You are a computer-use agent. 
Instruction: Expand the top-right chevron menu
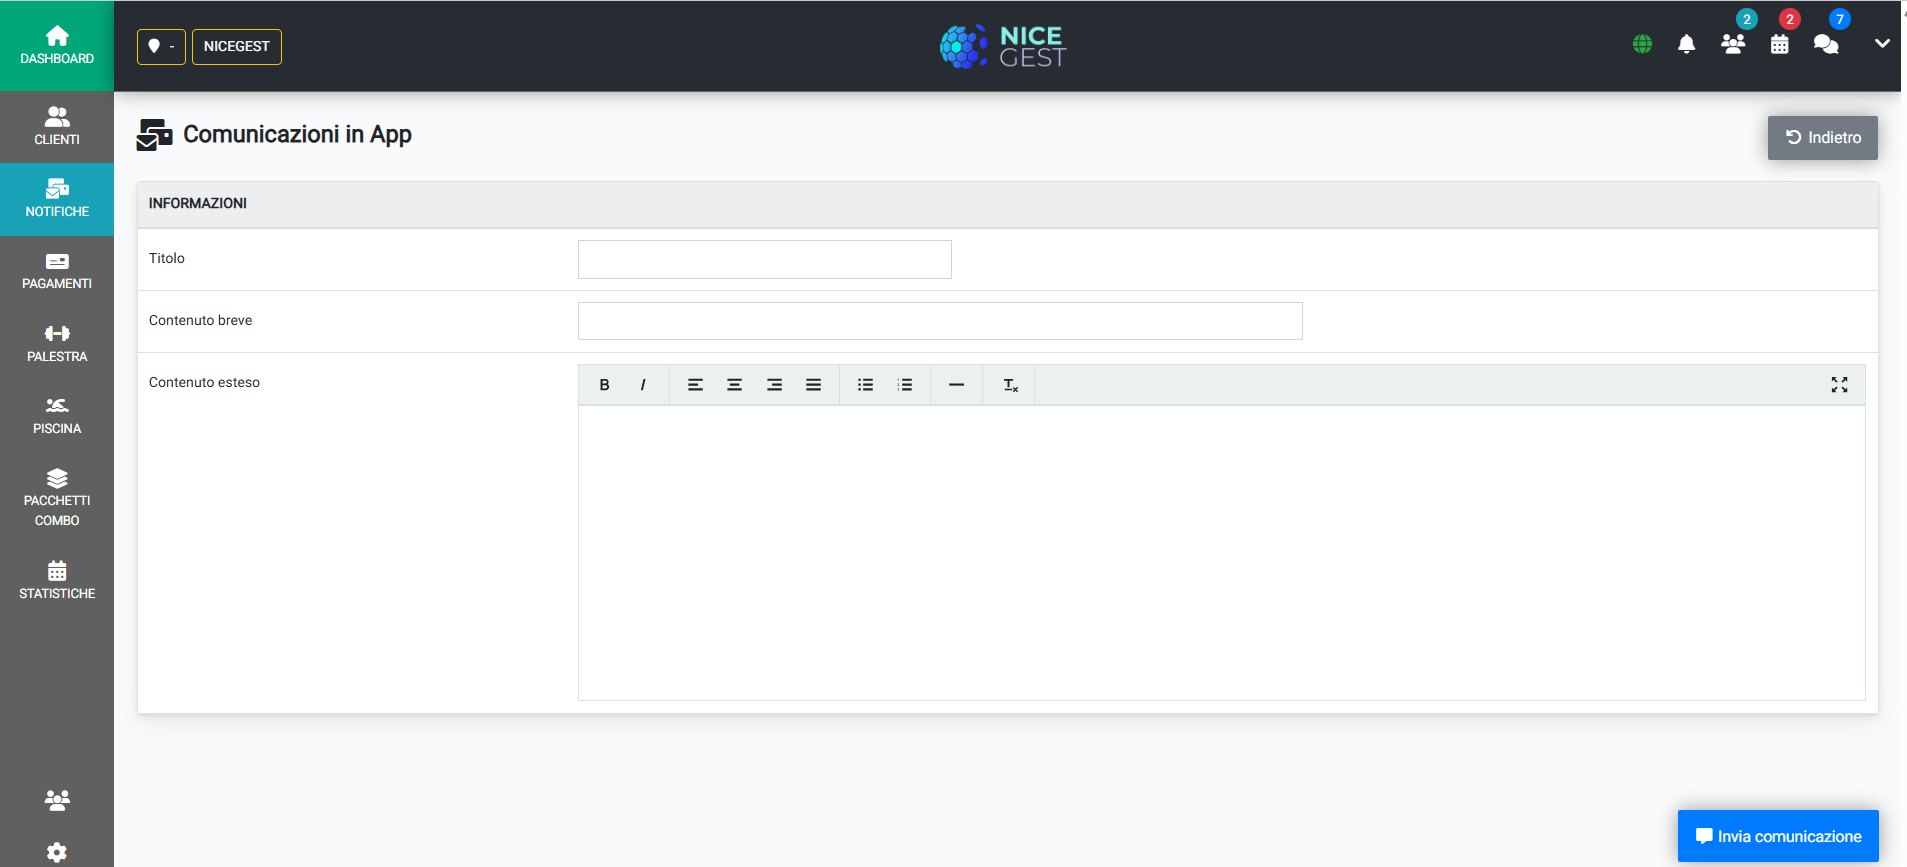click(x=1882, y=44)
